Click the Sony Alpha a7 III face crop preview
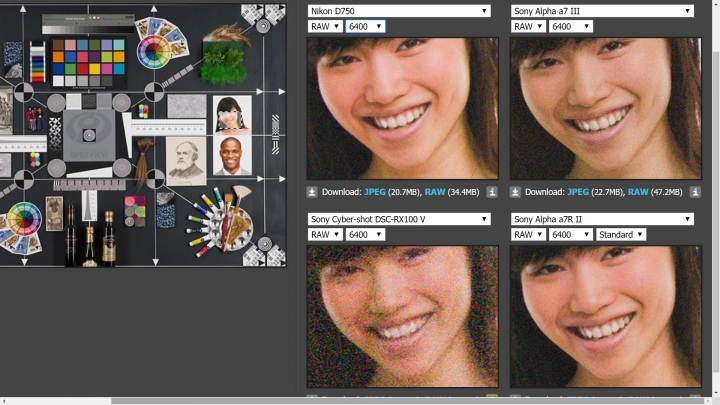The height and width of the screenshot is (405, 720). click(x=606, y=108)
